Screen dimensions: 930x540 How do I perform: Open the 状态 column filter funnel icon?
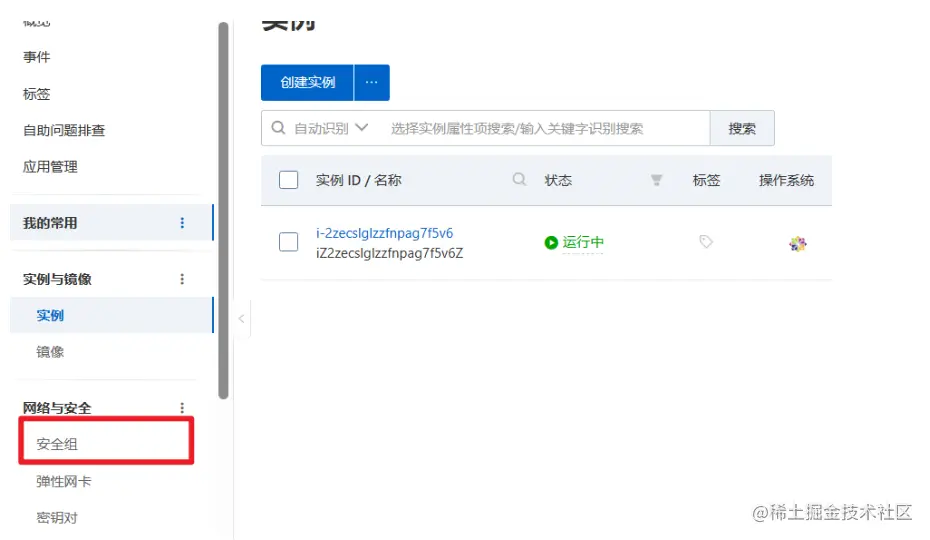[656, 180]
